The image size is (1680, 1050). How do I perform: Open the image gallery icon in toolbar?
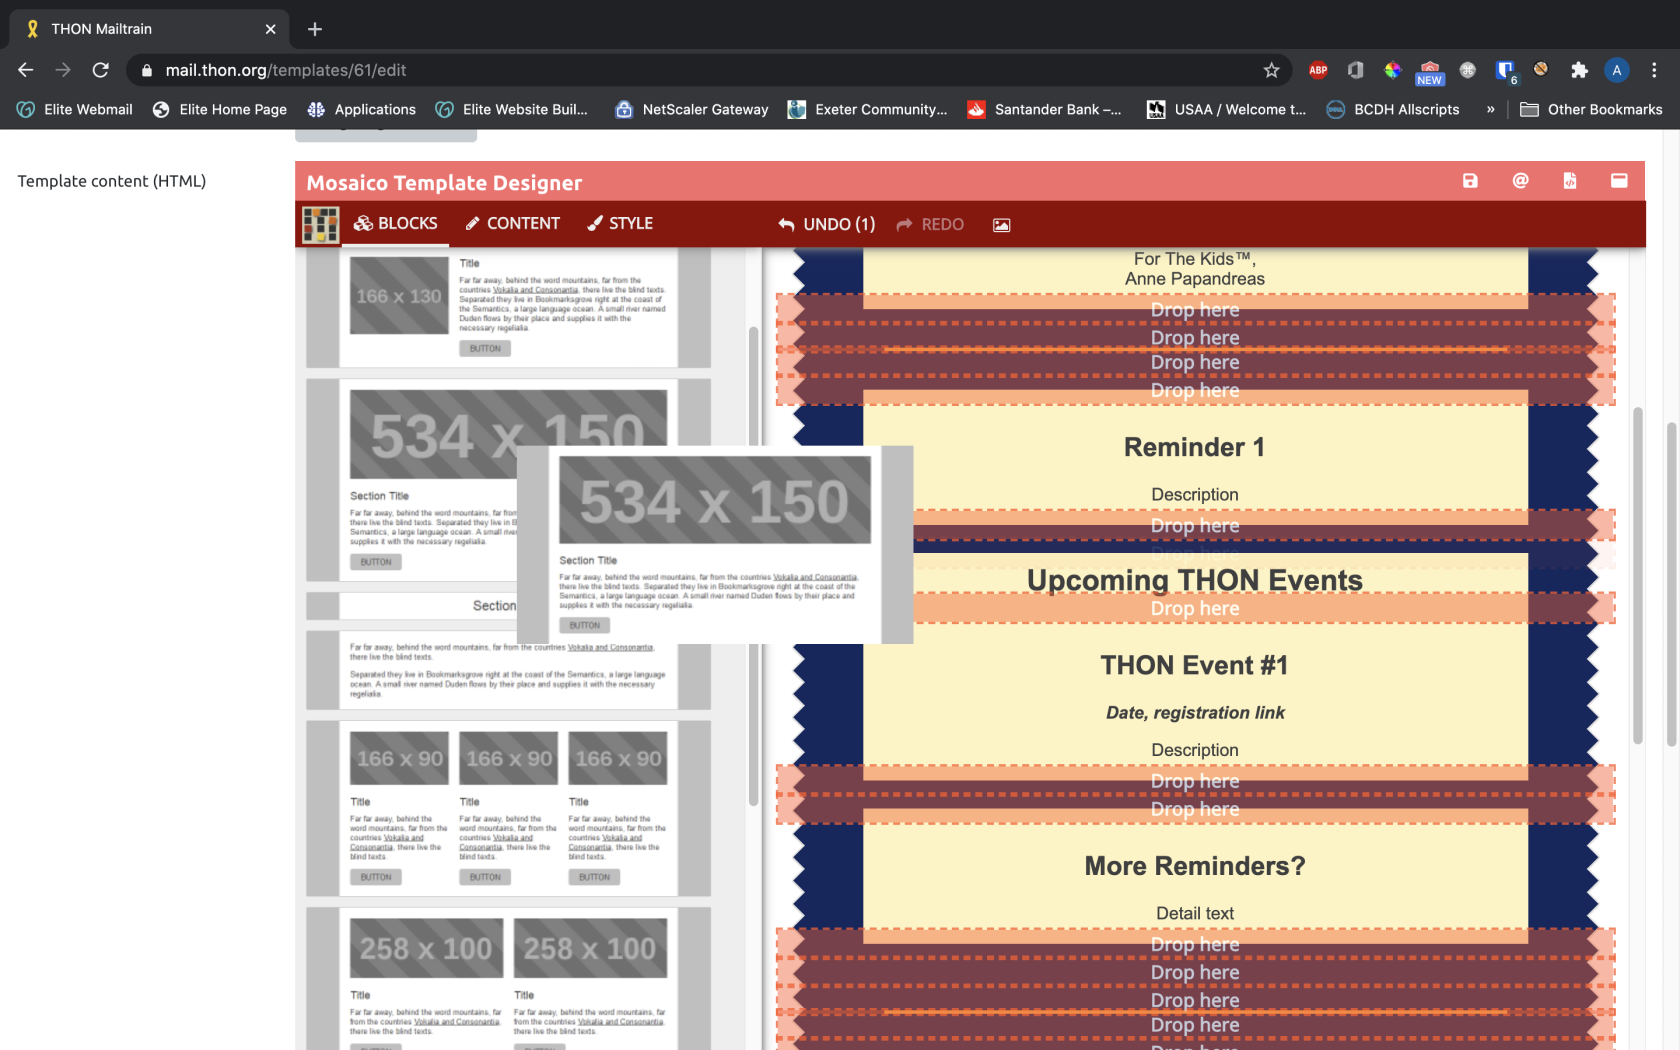[1001, 225]
